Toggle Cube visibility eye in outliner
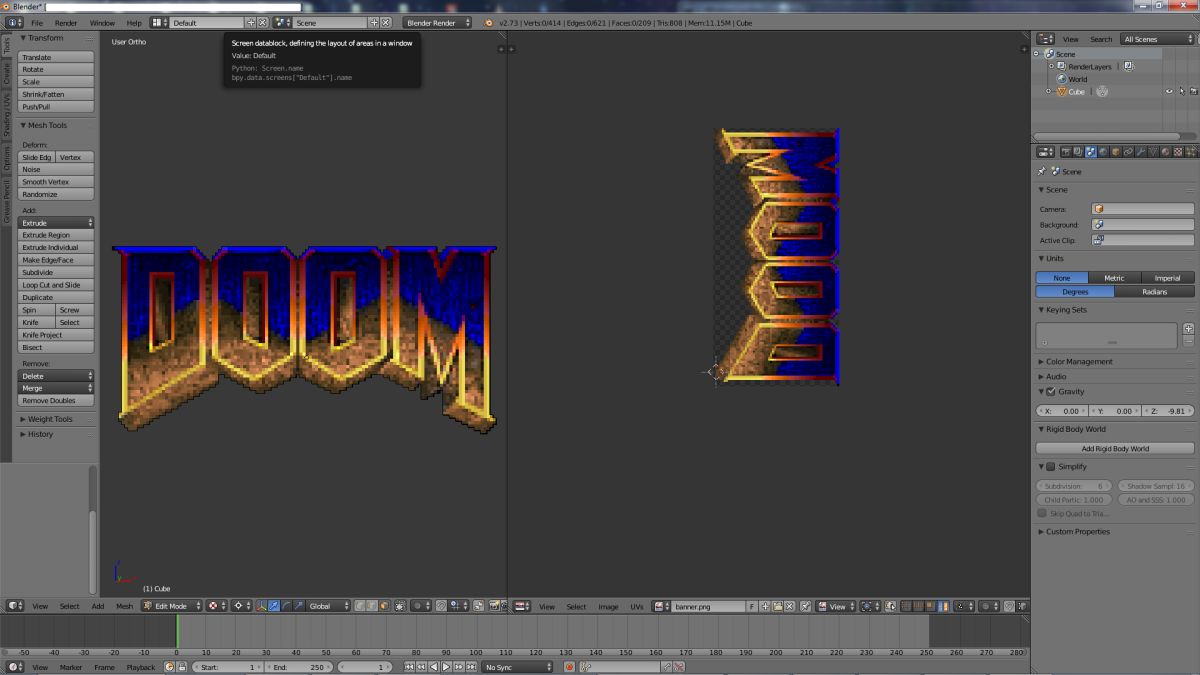The image size is (1200, 675). coord(1168,91)
